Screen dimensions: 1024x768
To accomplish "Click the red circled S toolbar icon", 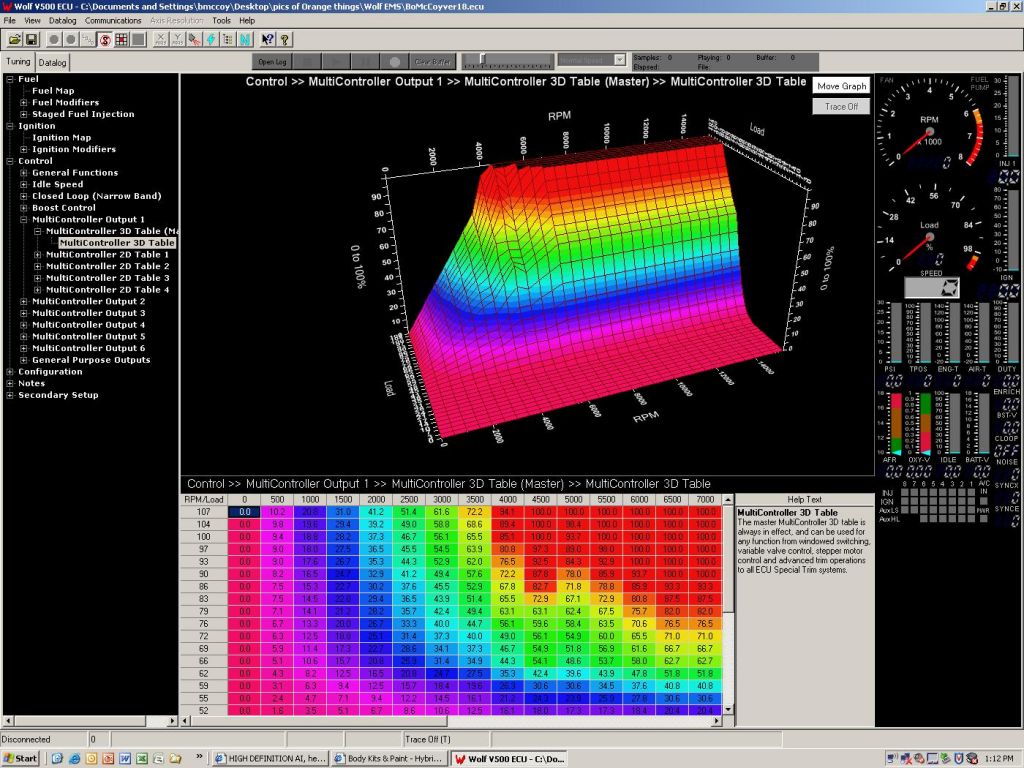I will point(104,39).
